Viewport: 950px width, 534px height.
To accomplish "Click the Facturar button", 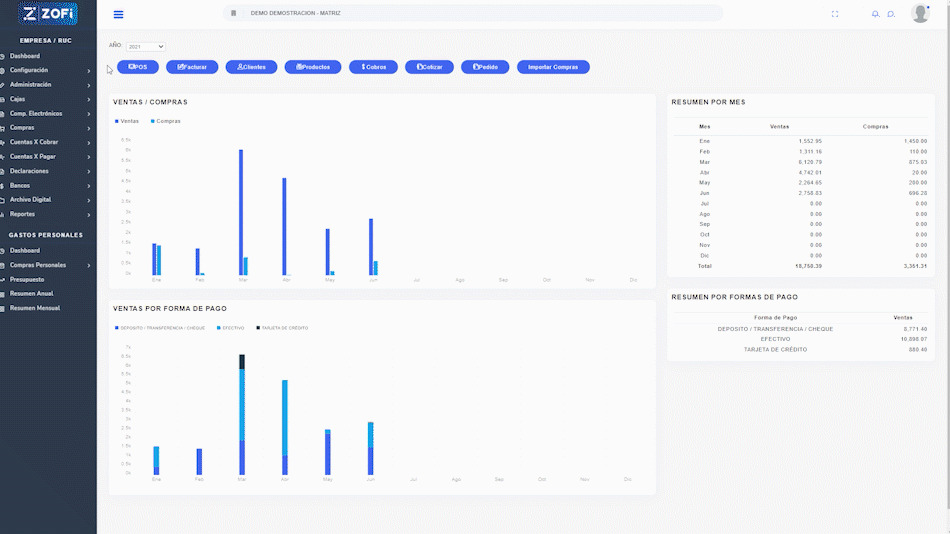I will click(x=192, y=67).
